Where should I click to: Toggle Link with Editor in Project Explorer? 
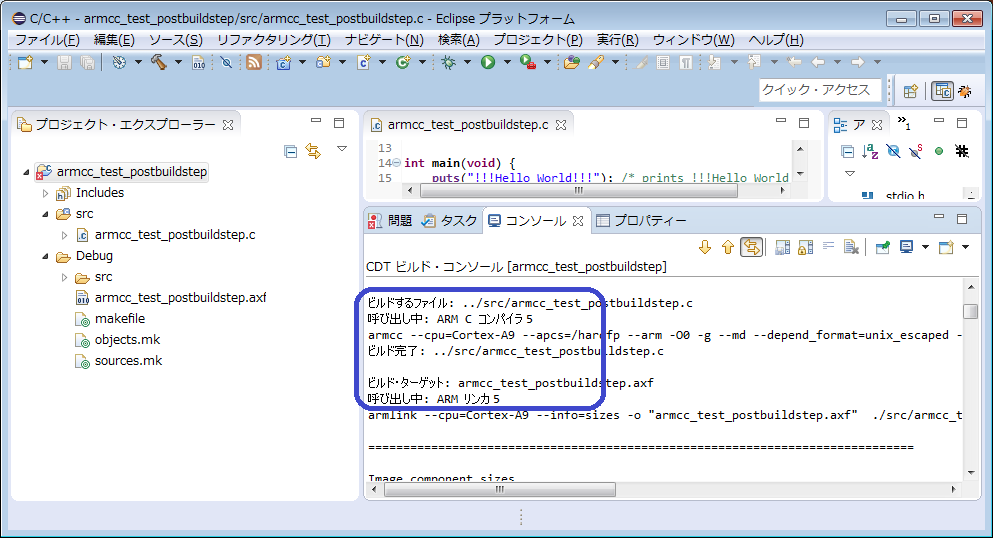[313, 151]
